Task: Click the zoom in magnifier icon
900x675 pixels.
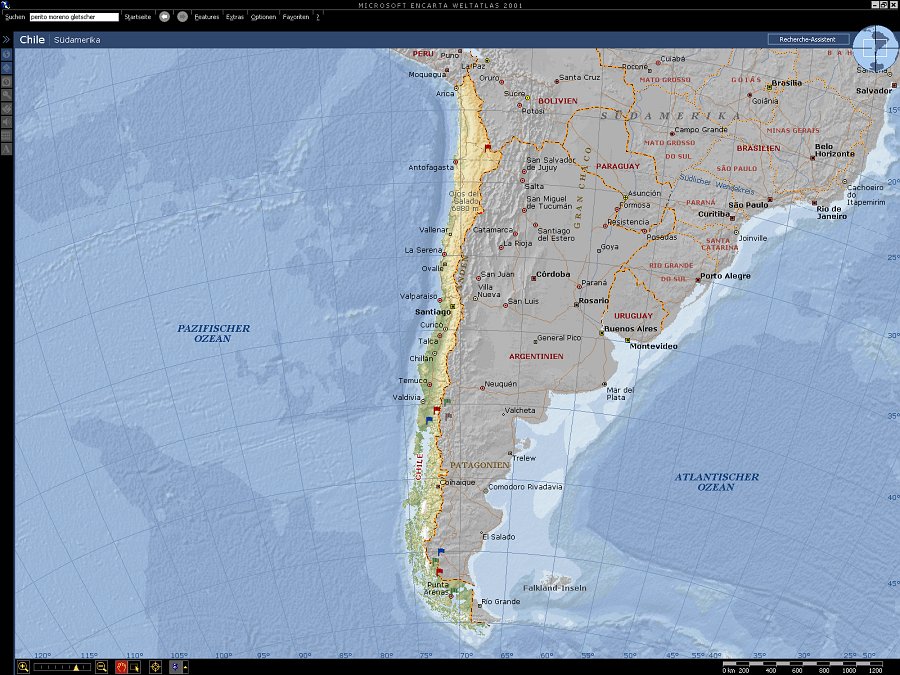Action: [23, 667]
